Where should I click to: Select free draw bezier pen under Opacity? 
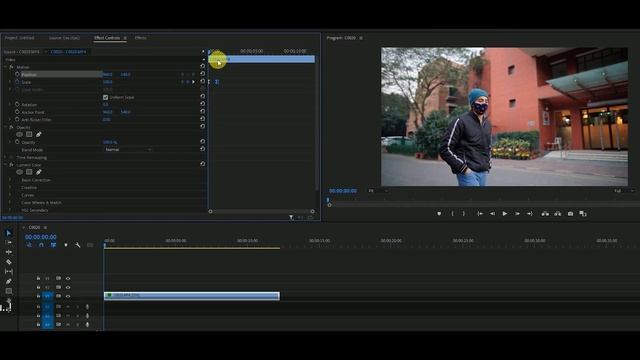tap(39, 134)
